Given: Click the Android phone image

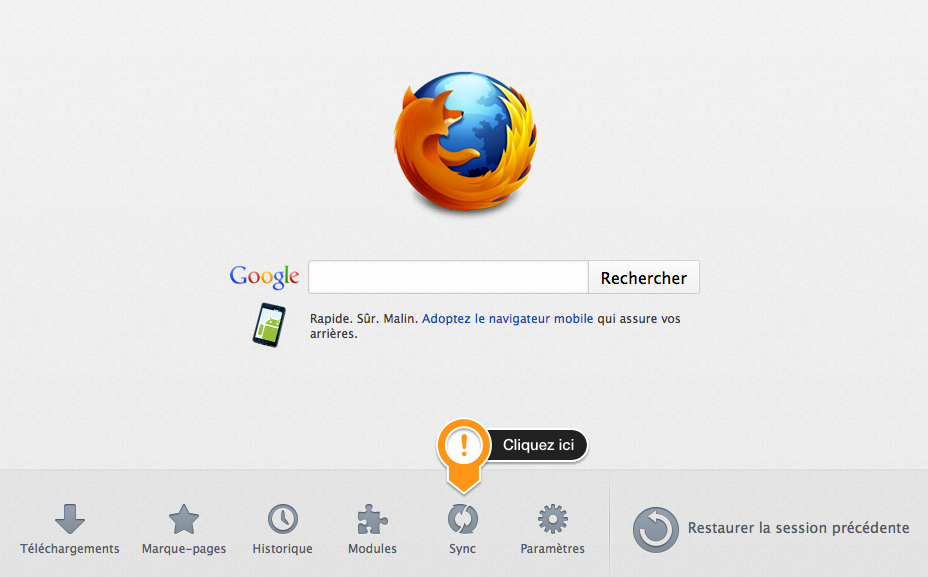Looking at the screenshot, I should pyautogui.click(x=269, y=325).
